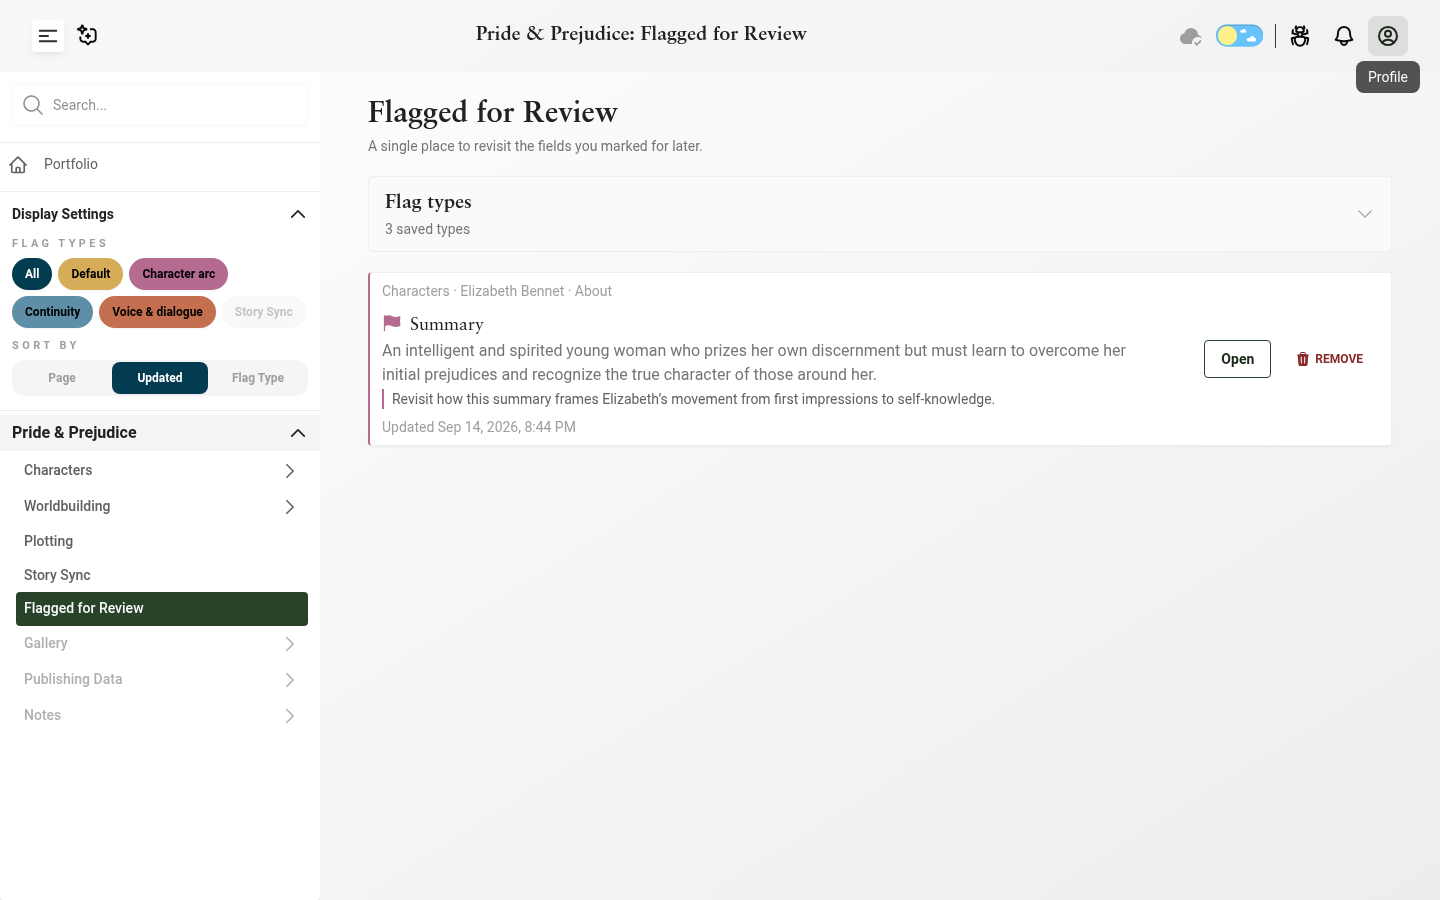Screen dimensions: 1440x900
Task: Open the bug report icon
Action: pyautogui.click(x=1300, y=36)
